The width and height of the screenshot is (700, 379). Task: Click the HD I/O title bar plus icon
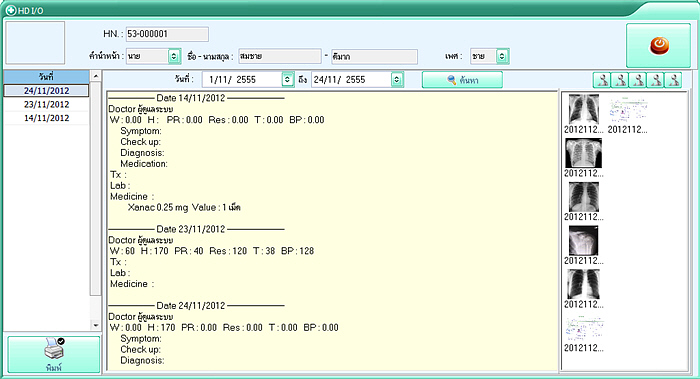click(x=11, y=10)
